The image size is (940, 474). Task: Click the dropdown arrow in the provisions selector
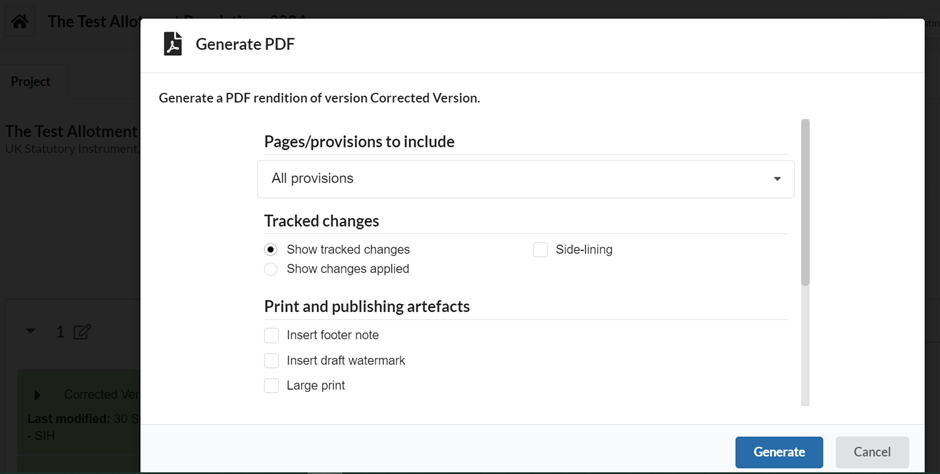(777, 179)
